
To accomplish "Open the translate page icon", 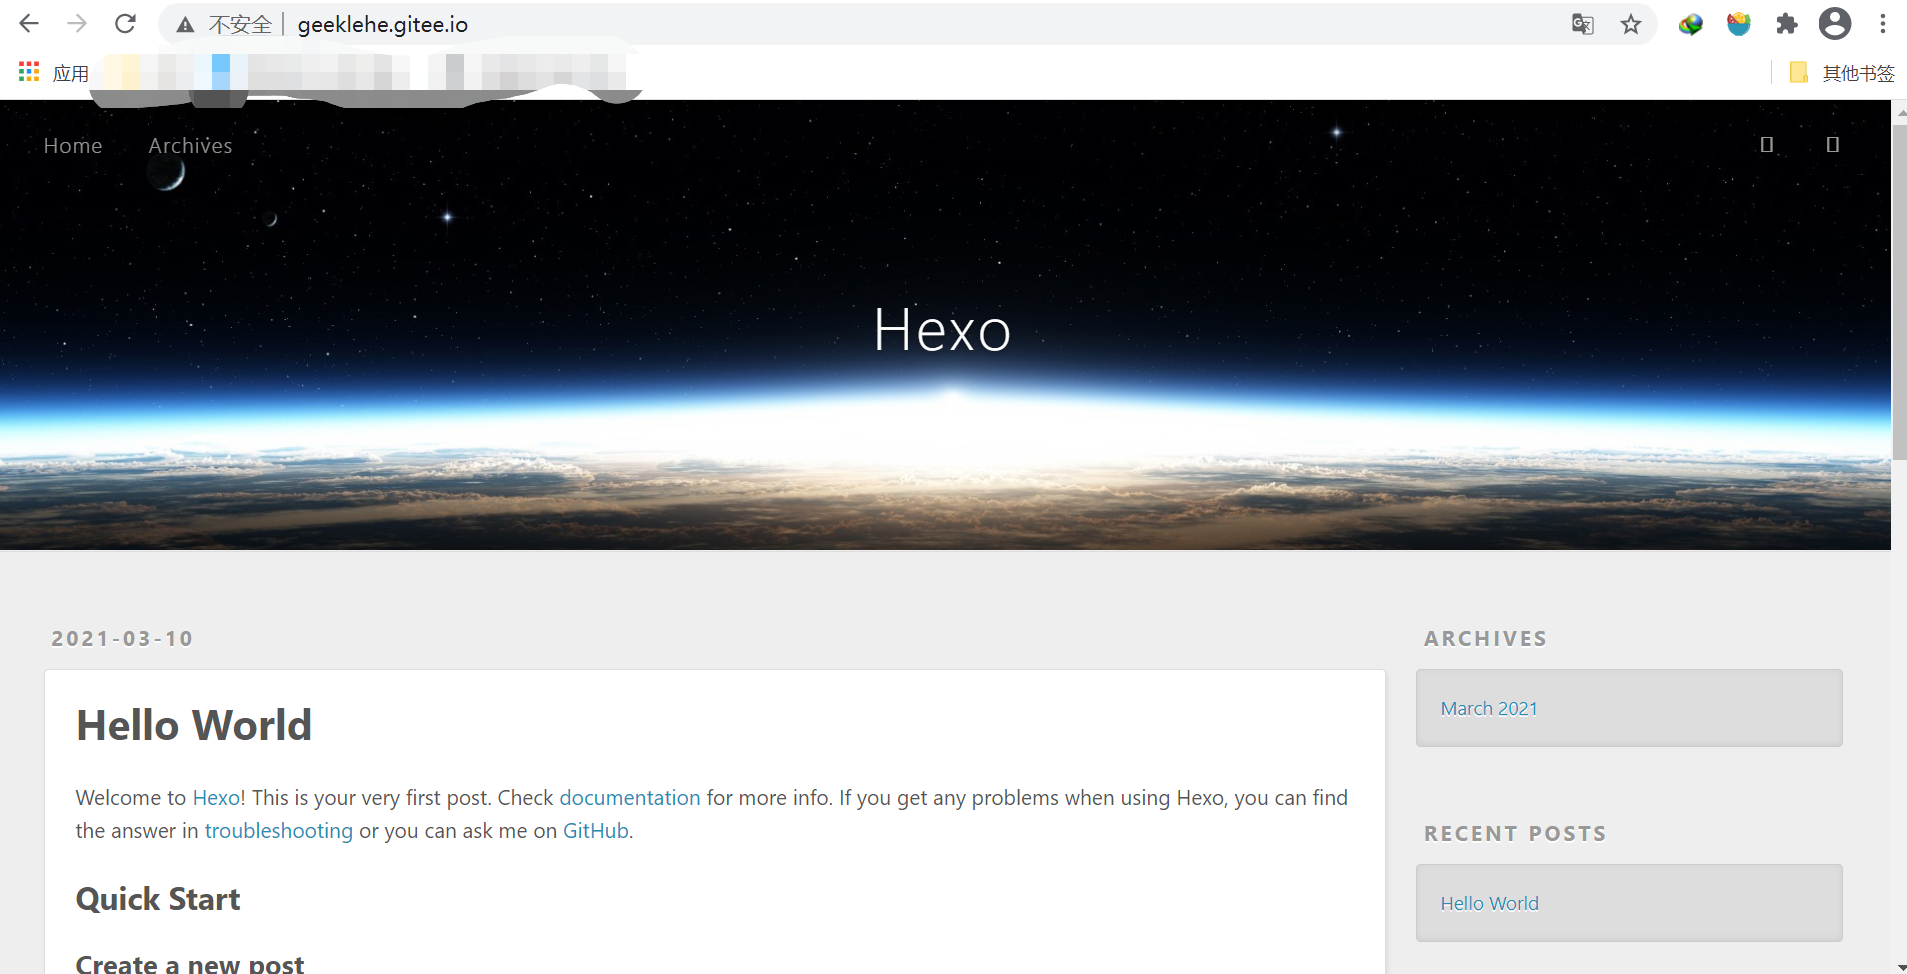I will [1582, 24].
